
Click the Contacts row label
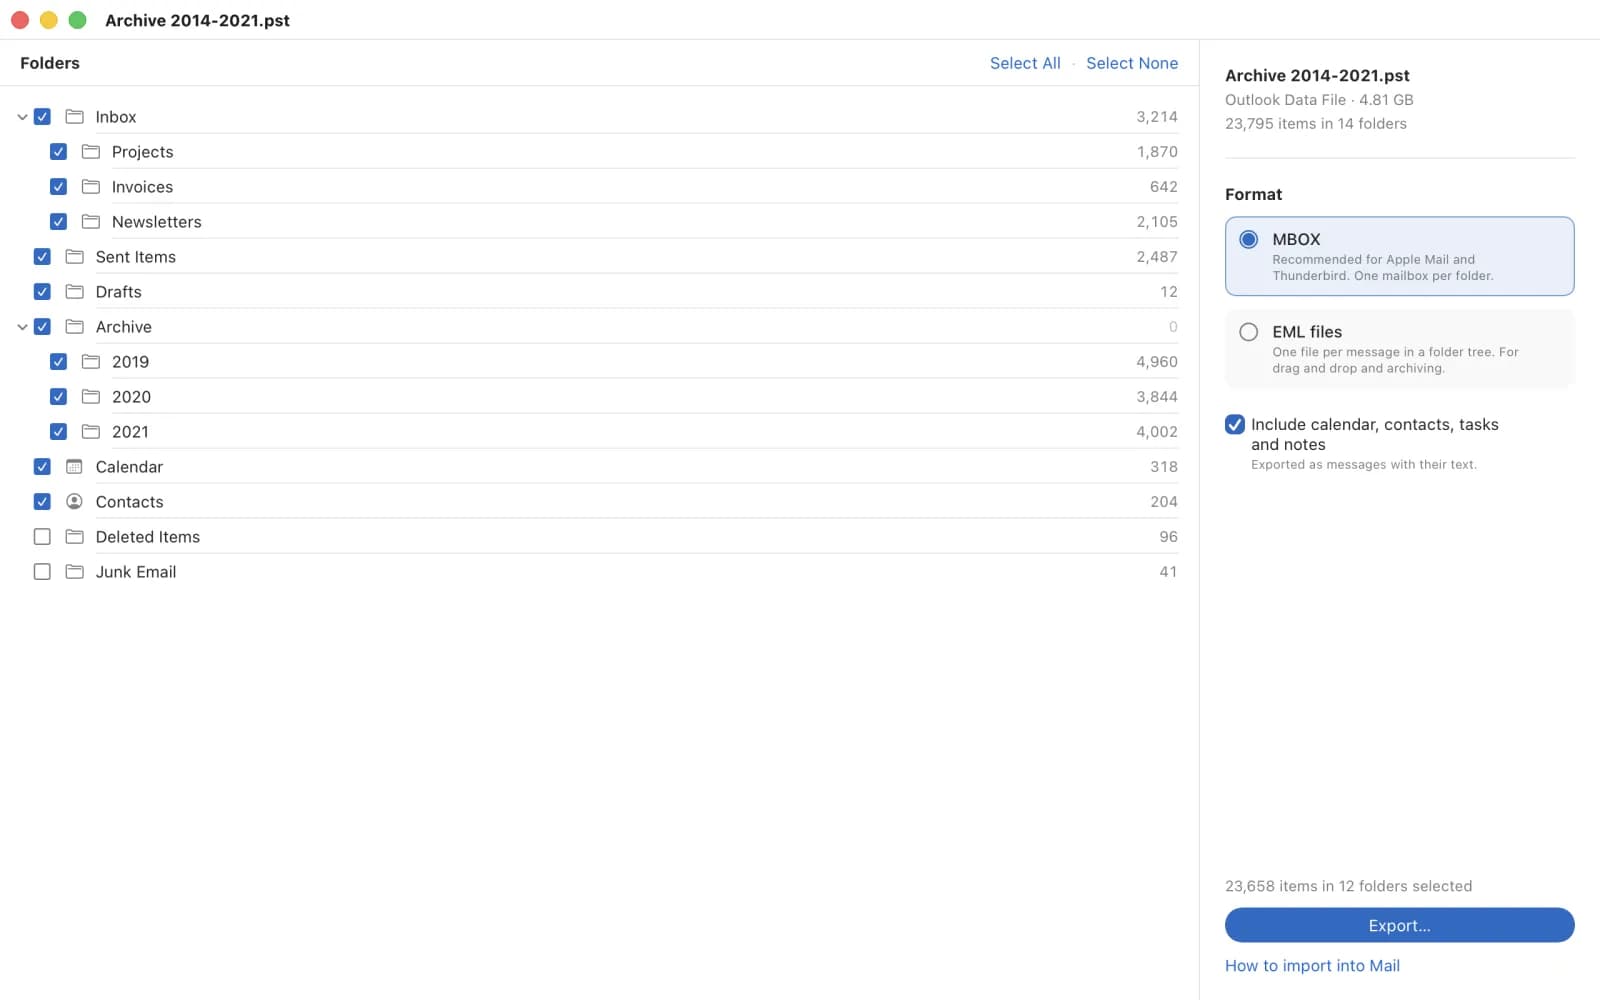(130, 502)
